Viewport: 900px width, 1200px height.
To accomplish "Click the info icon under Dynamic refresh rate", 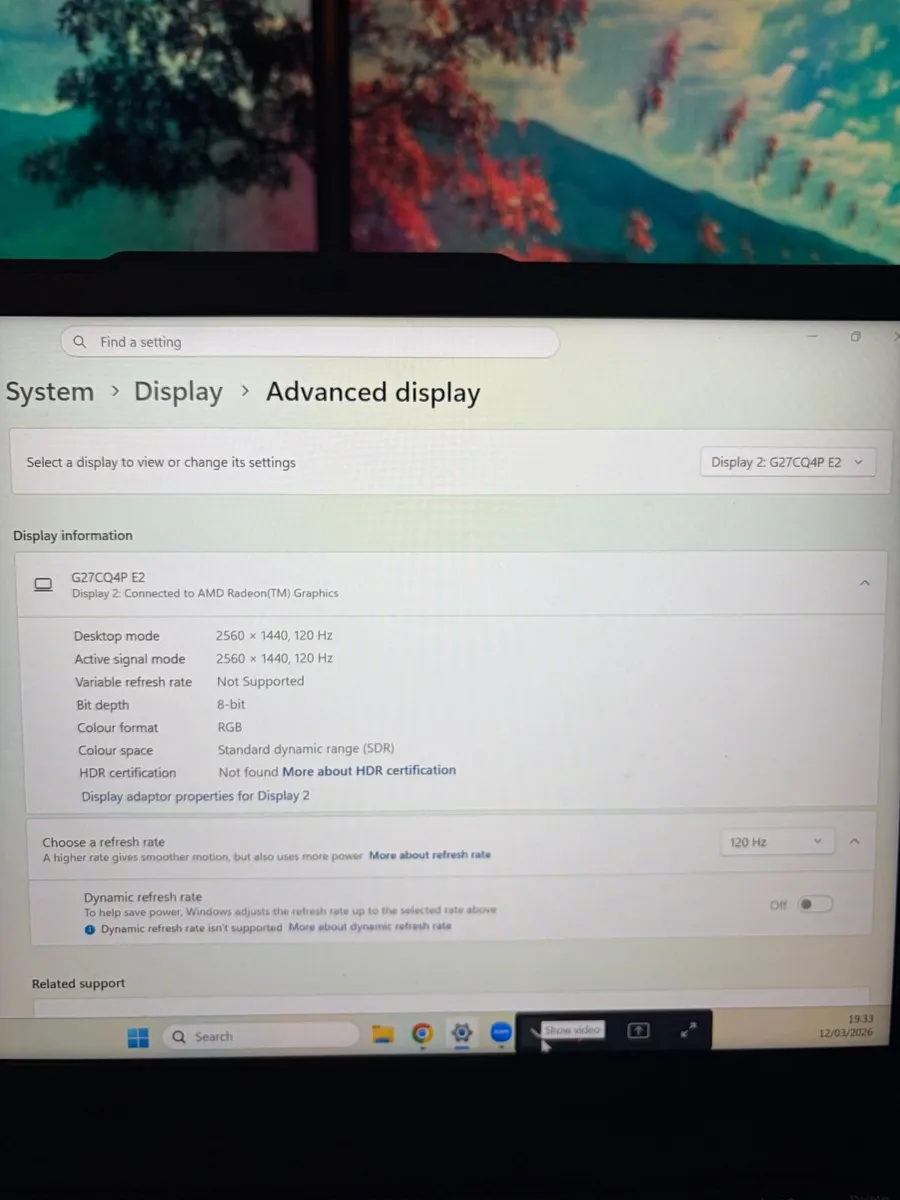I will tap(90, 929).
